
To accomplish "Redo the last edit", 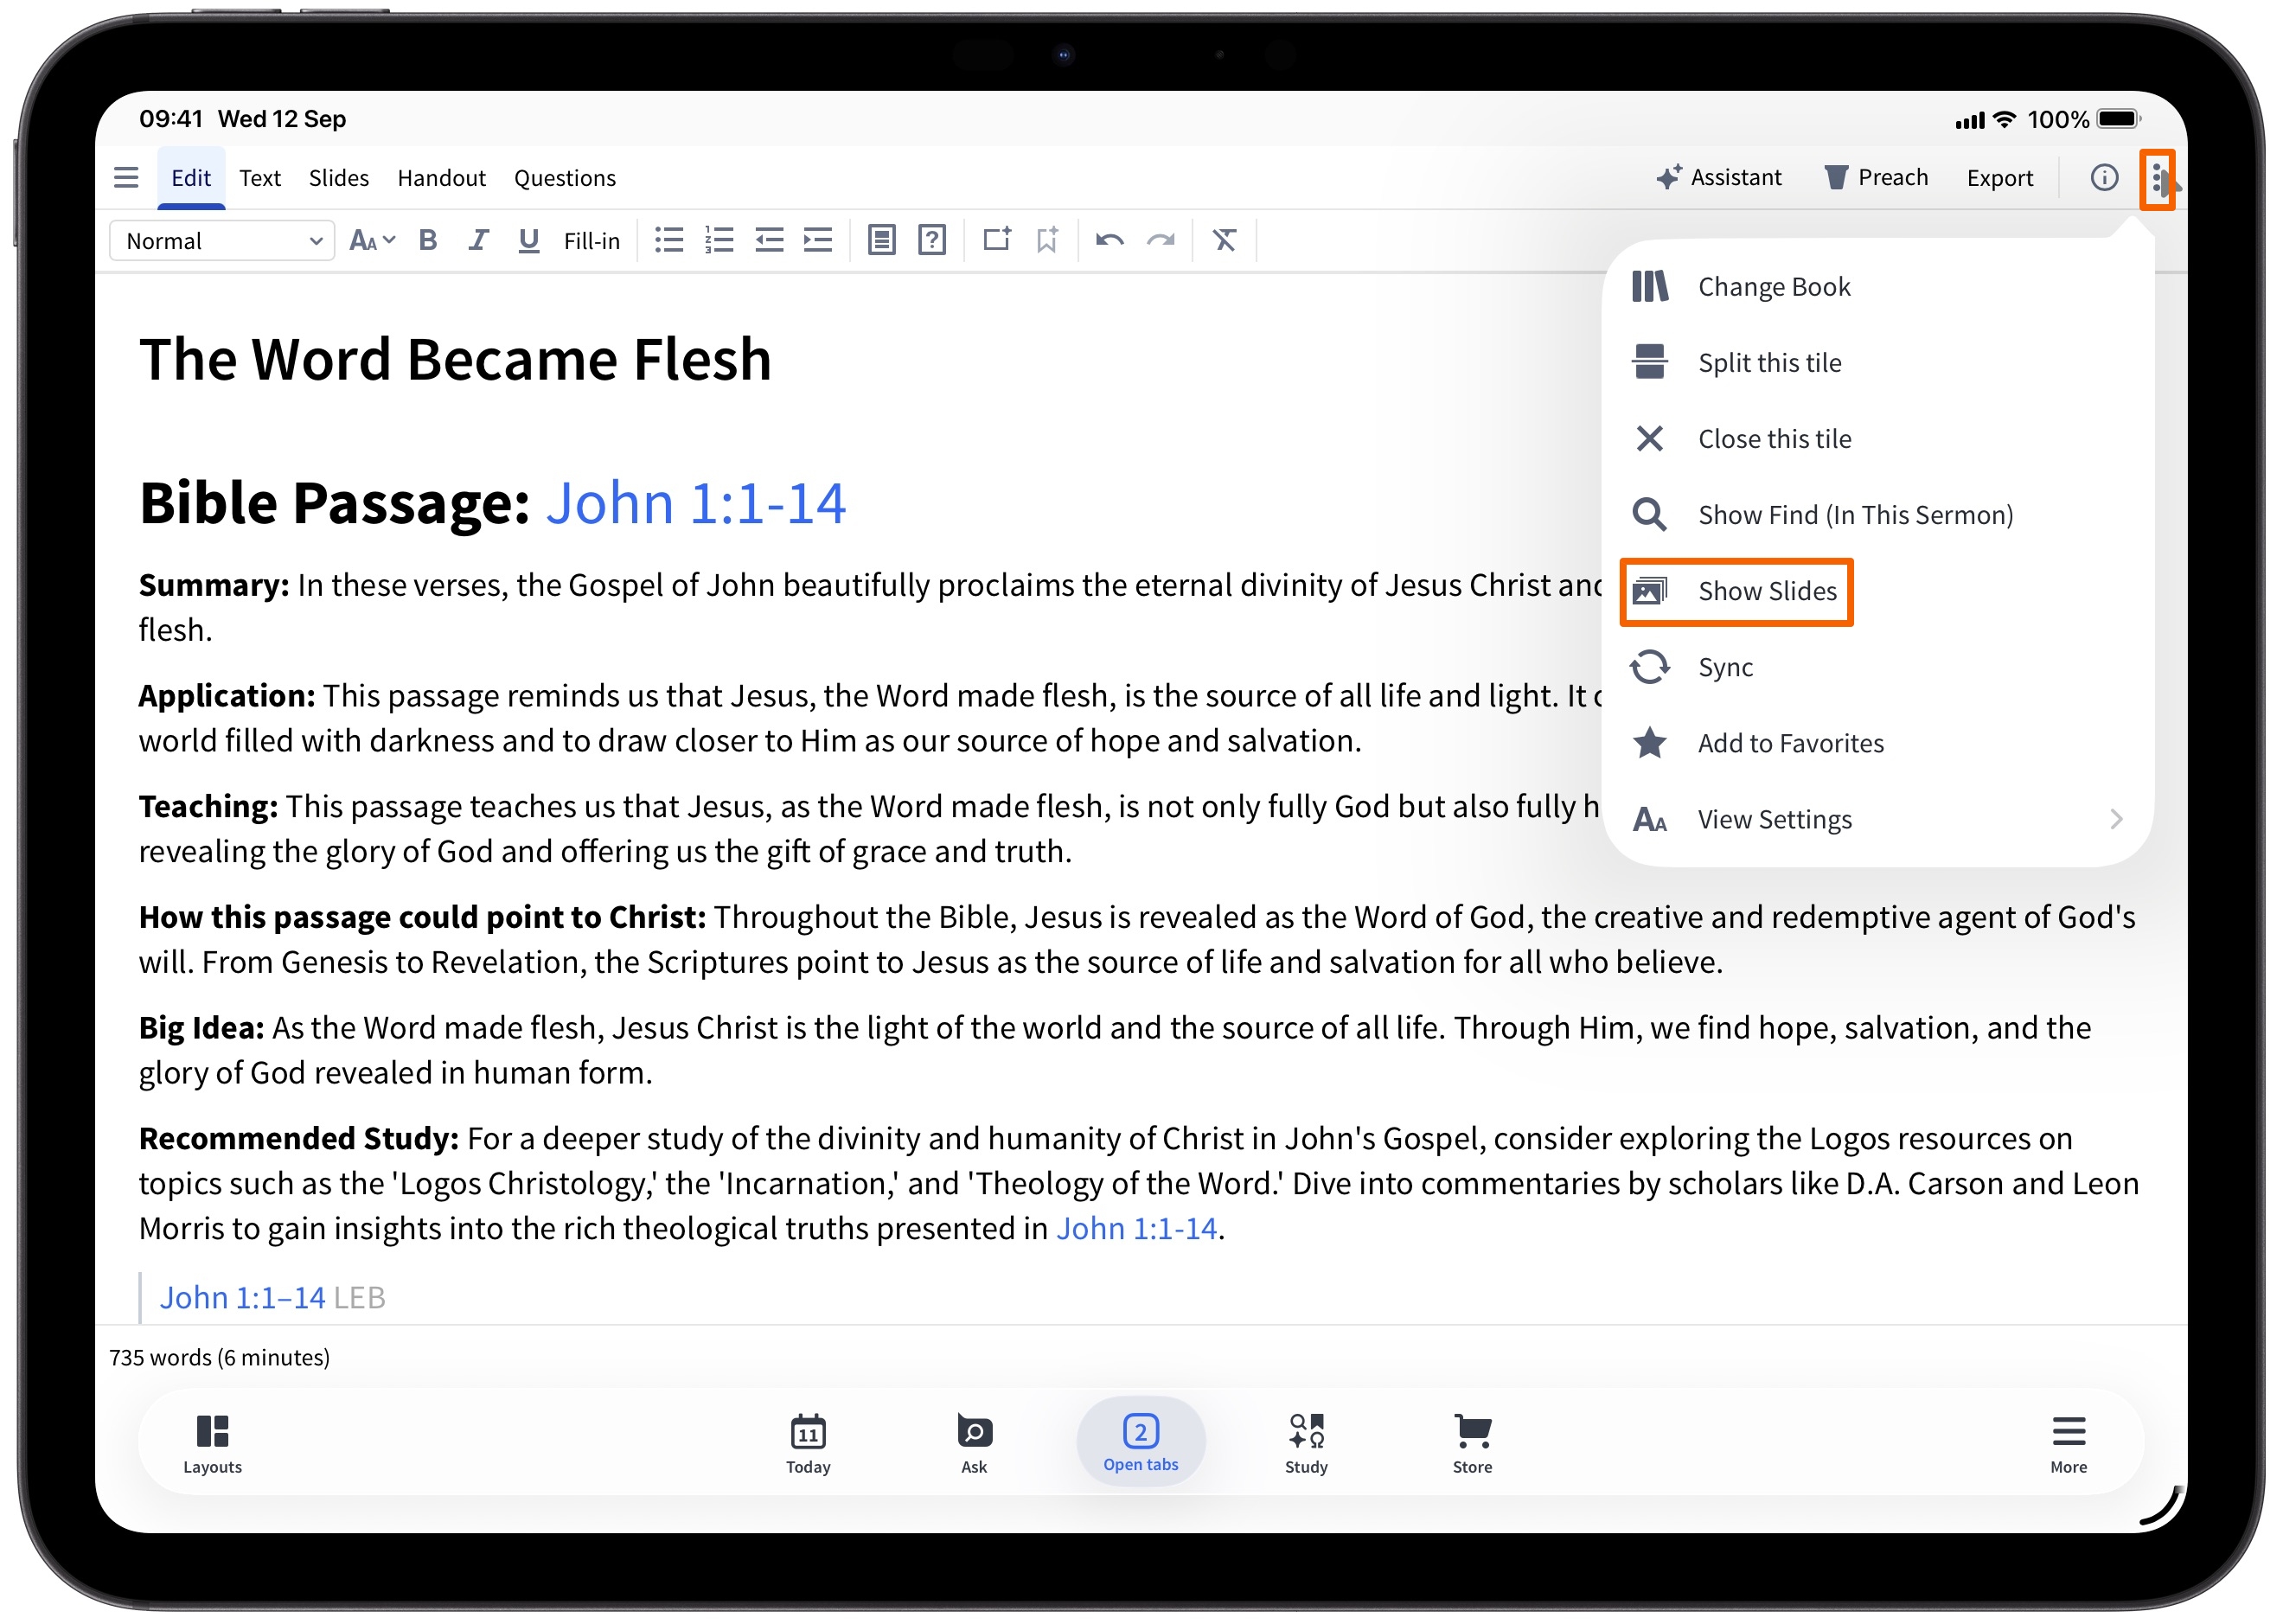I will click(1161, 240).
